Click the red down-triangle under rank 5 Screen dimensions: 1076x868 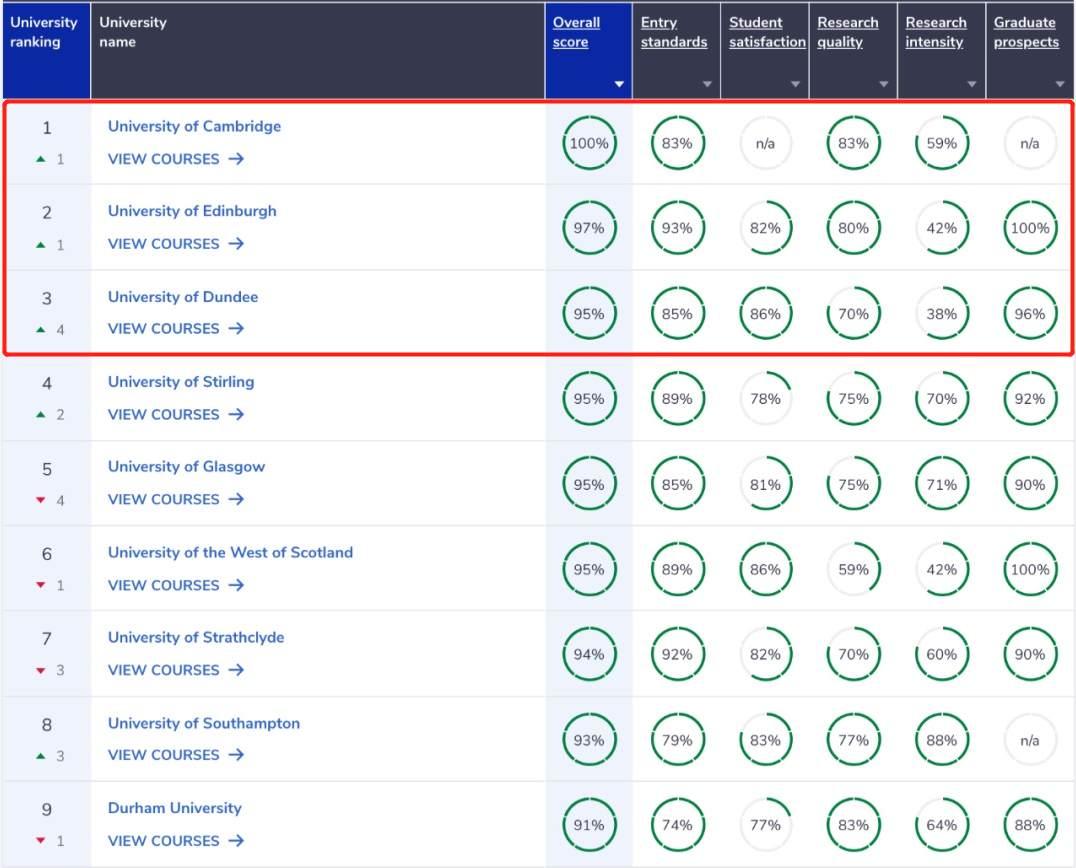[x=40, y=500]
